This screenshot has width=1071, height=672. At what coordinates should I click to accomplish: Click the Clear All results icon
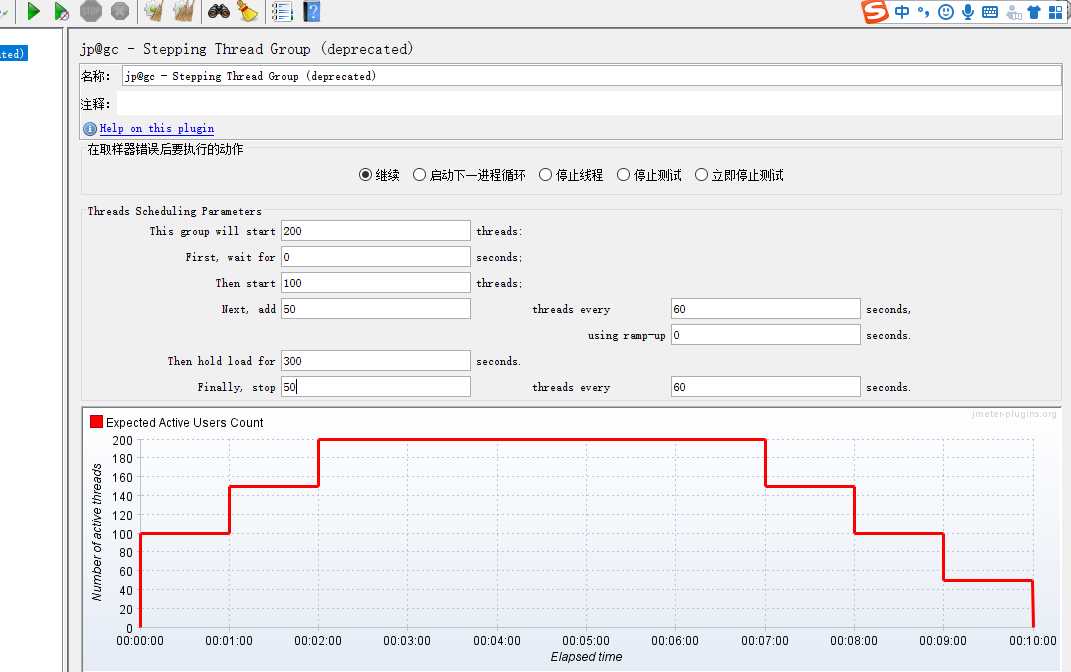click(x=184, y=11)
